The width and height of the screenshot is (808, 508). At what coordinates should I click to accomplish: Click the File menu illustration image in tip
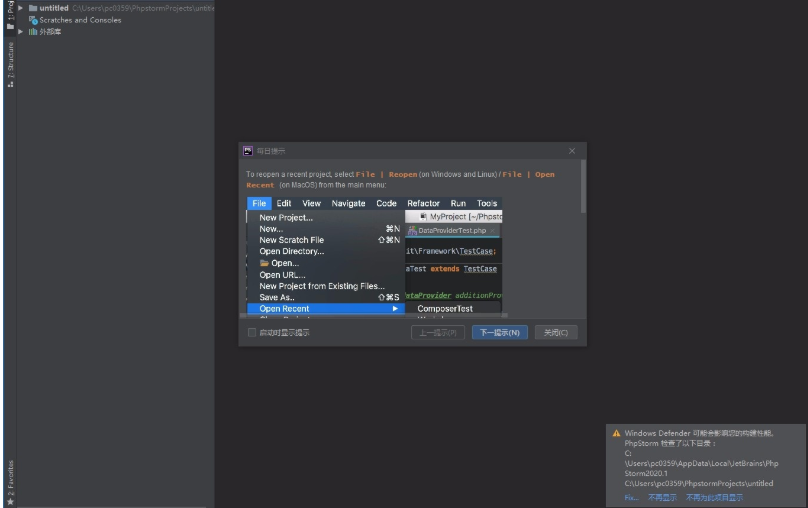click(374, 255)
